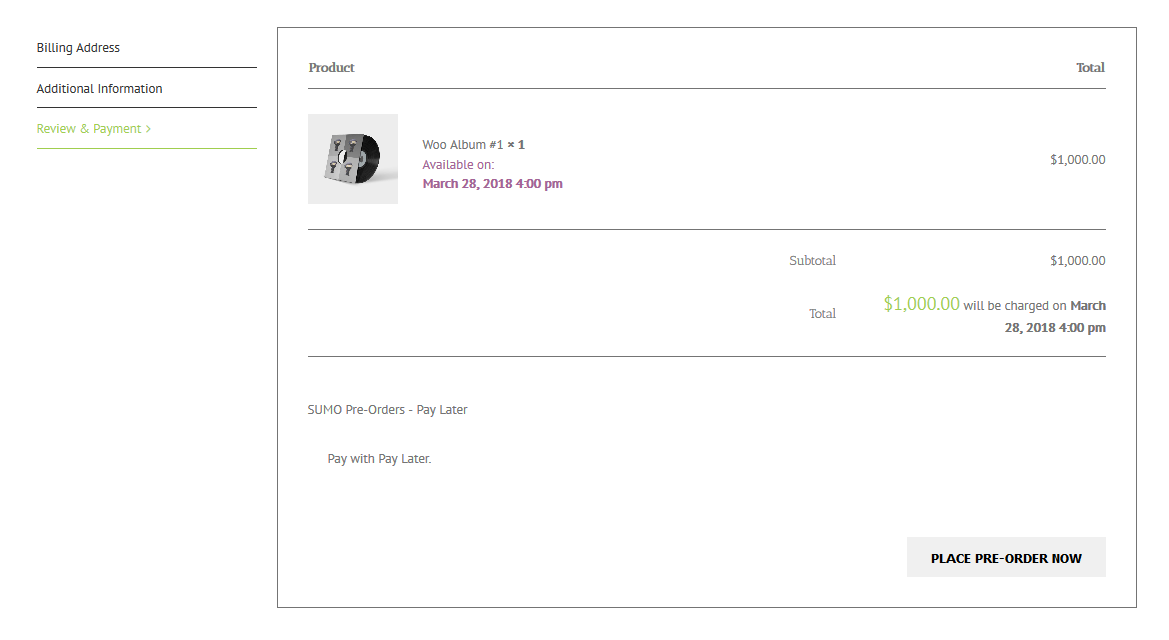Click the chevron beside Review & Payment
This screenshot has height=640, width=1169.
tap(148, 129)
